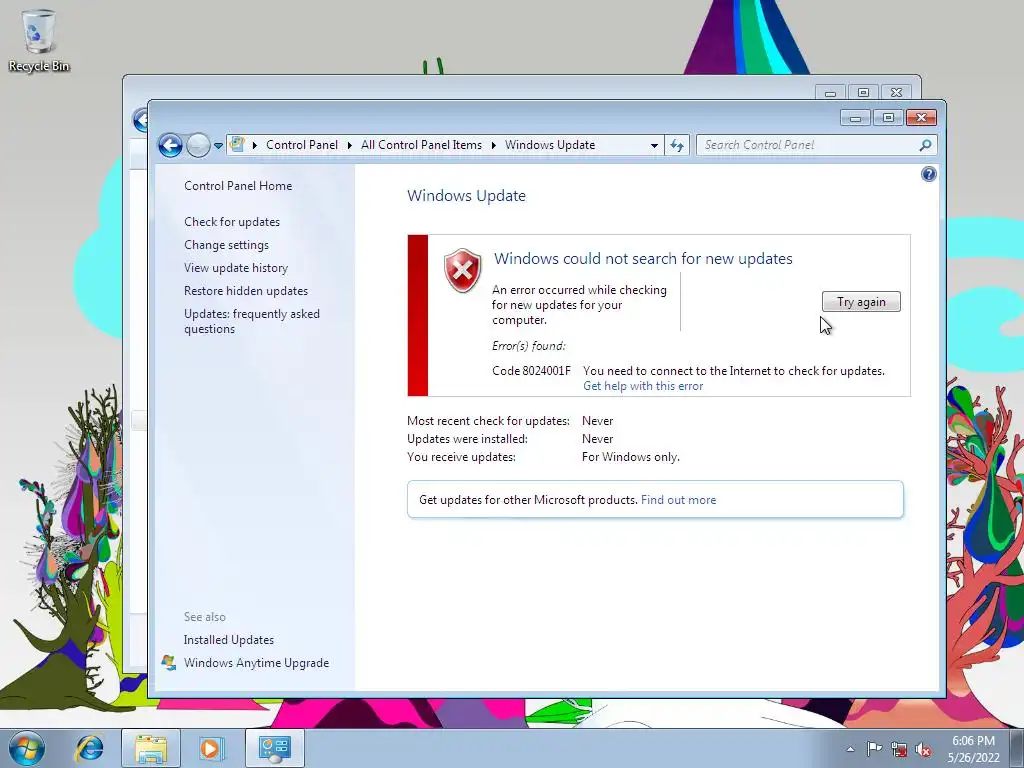Open the recent pages dropdown arrow
This screenshot has width=1024, height=768.
[218, 146]
